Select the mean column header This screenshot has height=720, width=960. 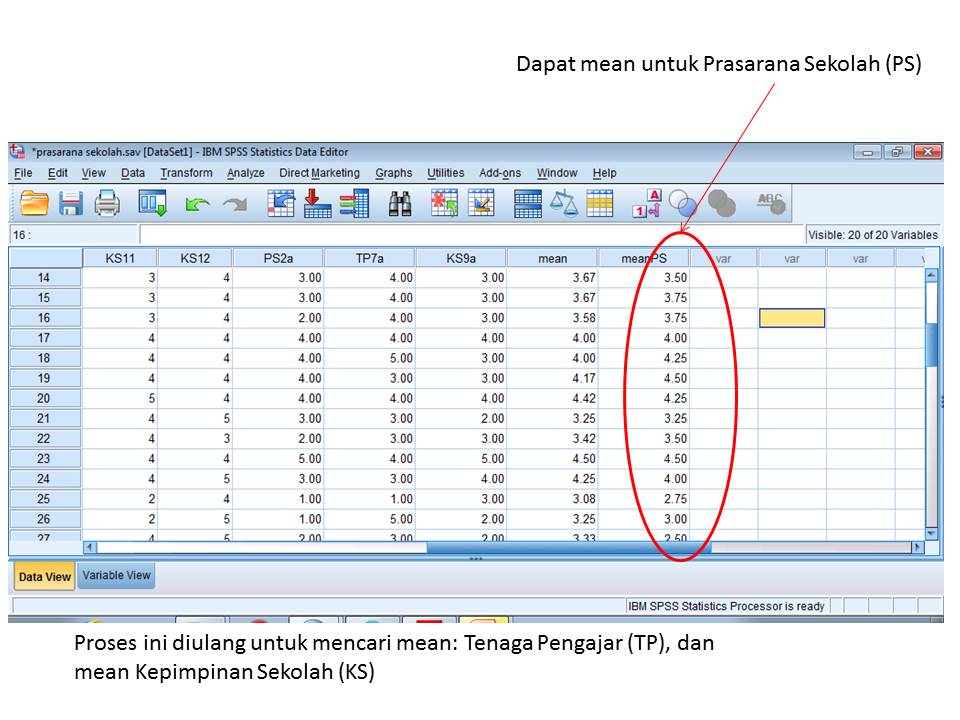pyautogui.click(x=552, y=258)
